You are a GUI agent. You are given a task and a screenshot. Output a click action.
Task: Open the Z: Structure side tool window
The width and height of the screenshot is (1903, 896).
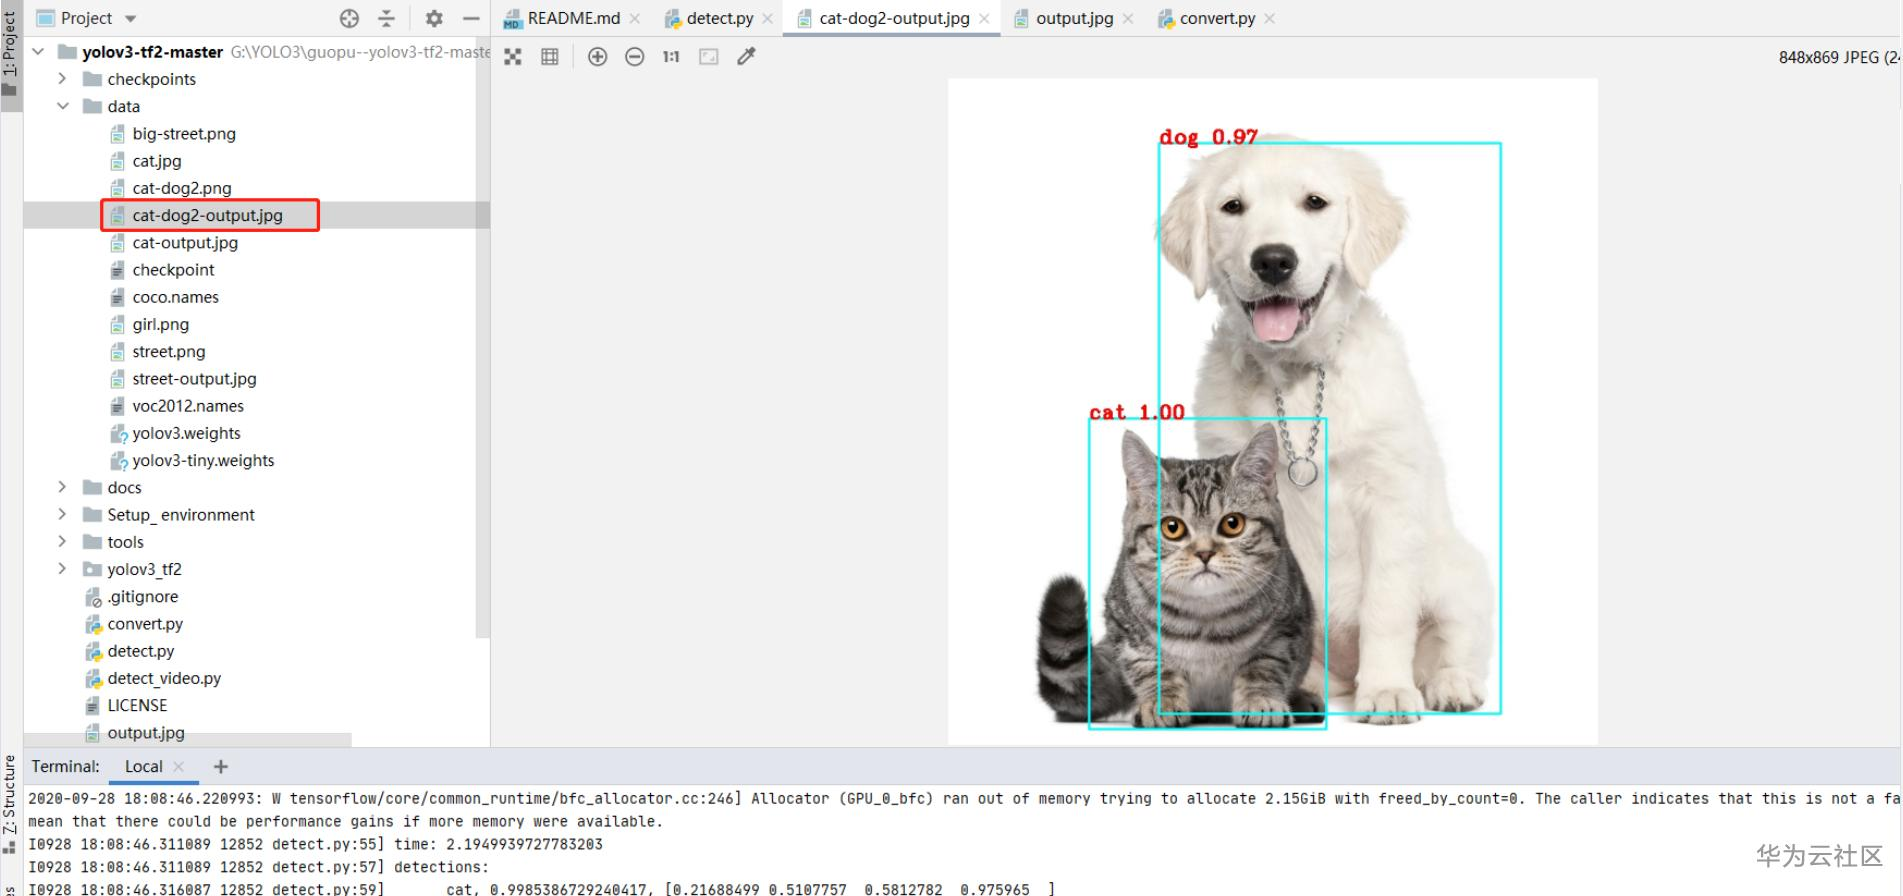pyautogui.click(x=10, y=803)
